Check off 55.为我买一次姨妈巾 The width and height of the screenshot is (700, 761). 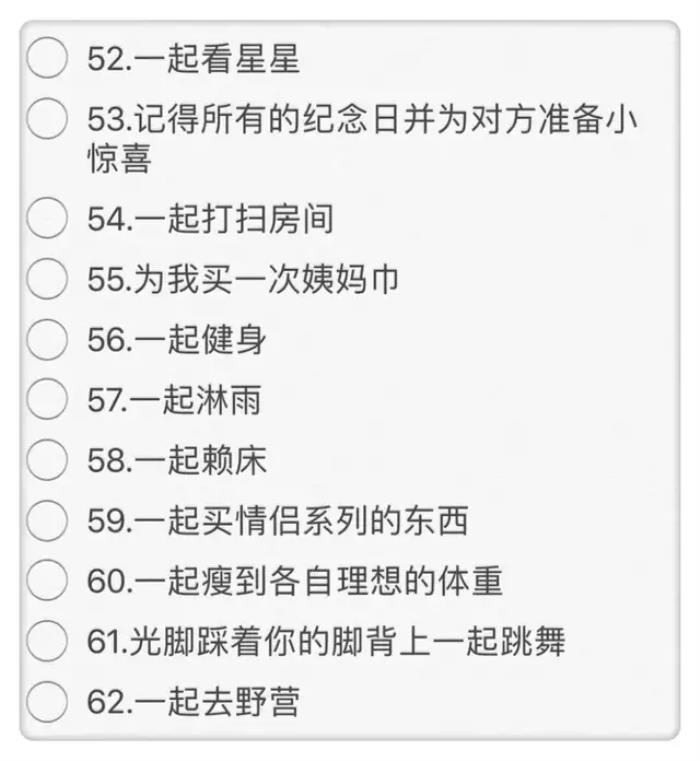tap(46, 278)
